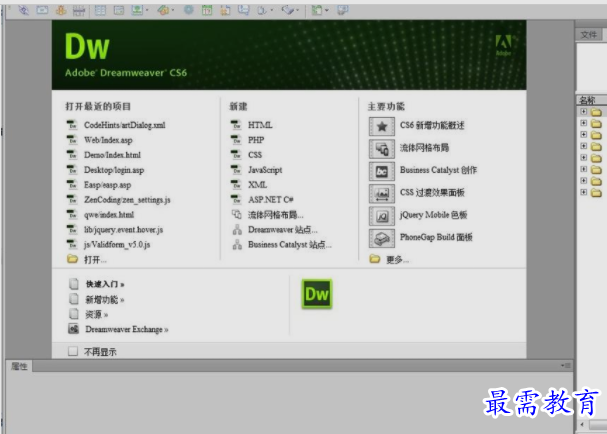Click the 流体网格布局 feature icon
Screen dimensions: 607x434
coord(382,149)
